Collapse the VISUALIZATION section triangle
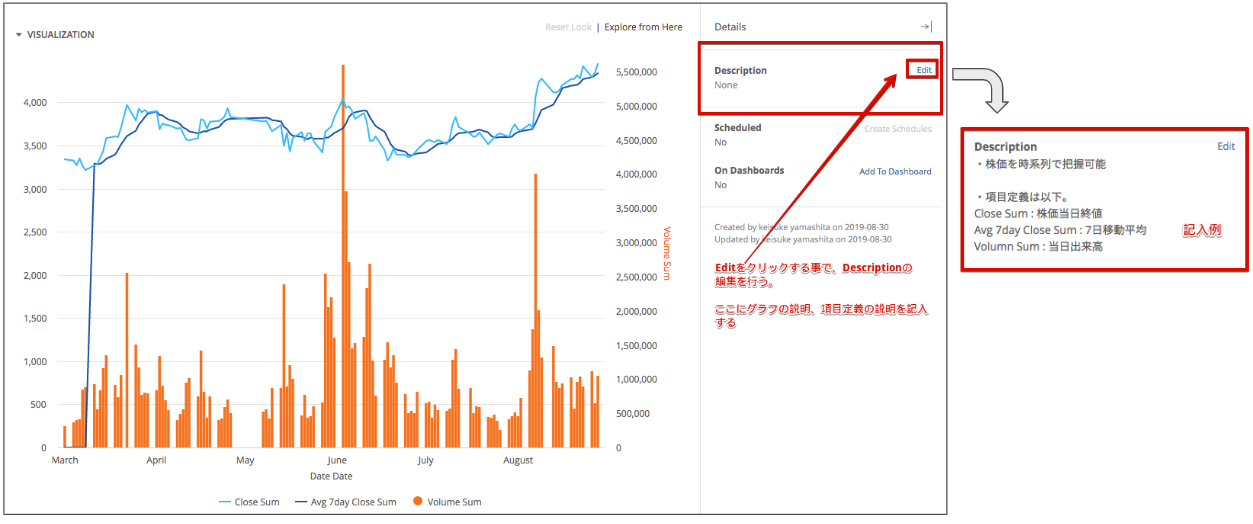This screenshot has height=524, width=1253. tap(19, 35)
